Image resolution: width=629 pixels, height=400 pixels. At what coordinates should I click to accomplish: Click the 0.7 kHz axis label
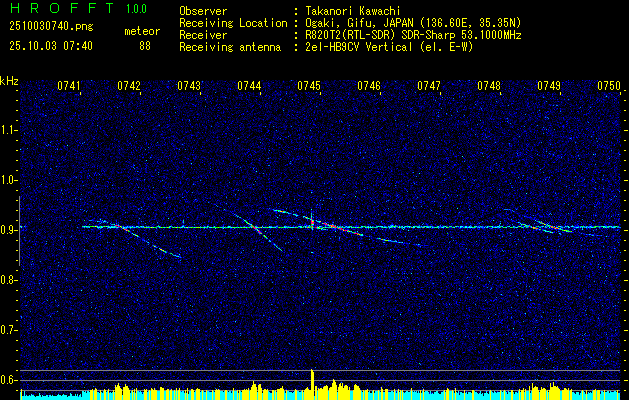[x=8, y=330]
